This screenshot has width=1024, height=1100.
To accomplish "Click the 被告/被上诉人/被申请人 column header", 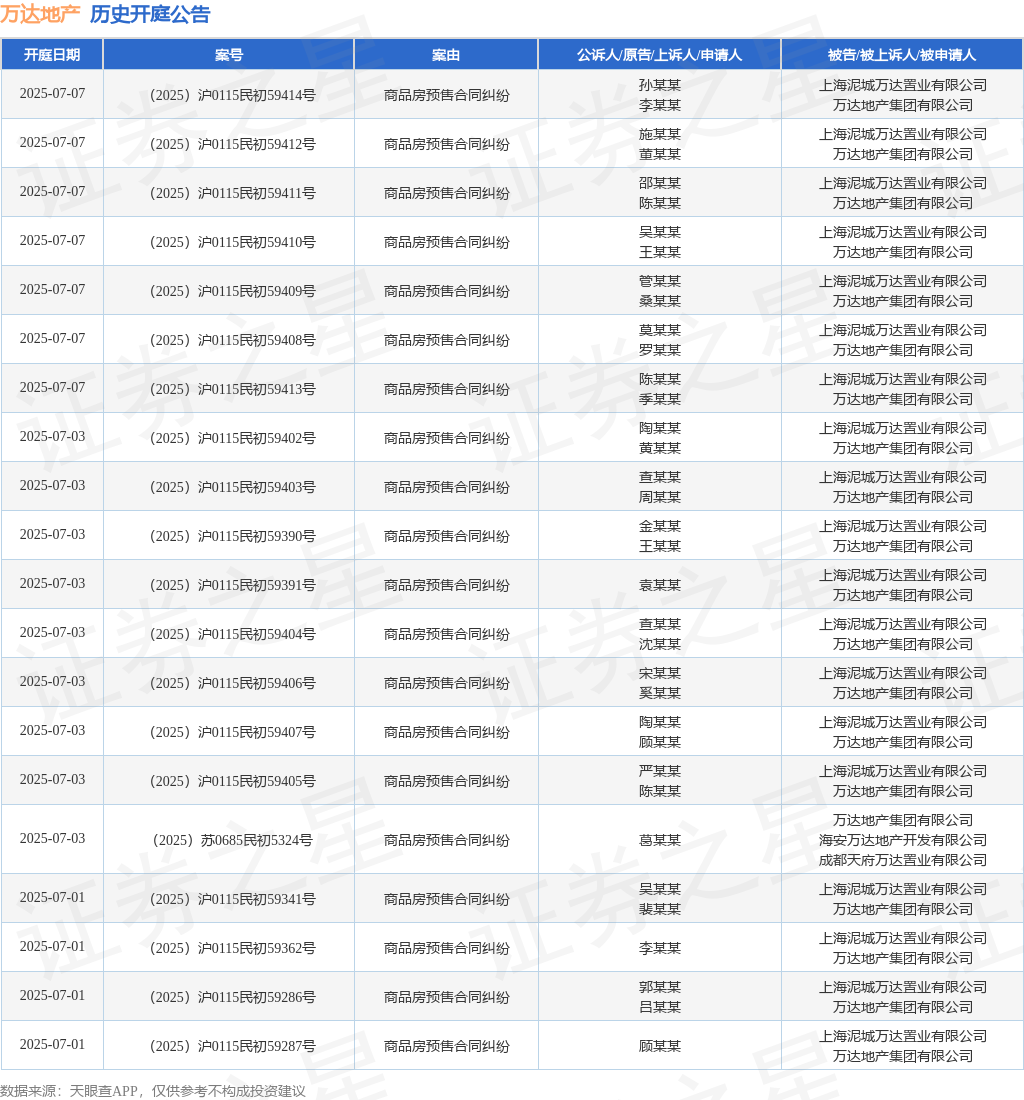I will [902, 55].
